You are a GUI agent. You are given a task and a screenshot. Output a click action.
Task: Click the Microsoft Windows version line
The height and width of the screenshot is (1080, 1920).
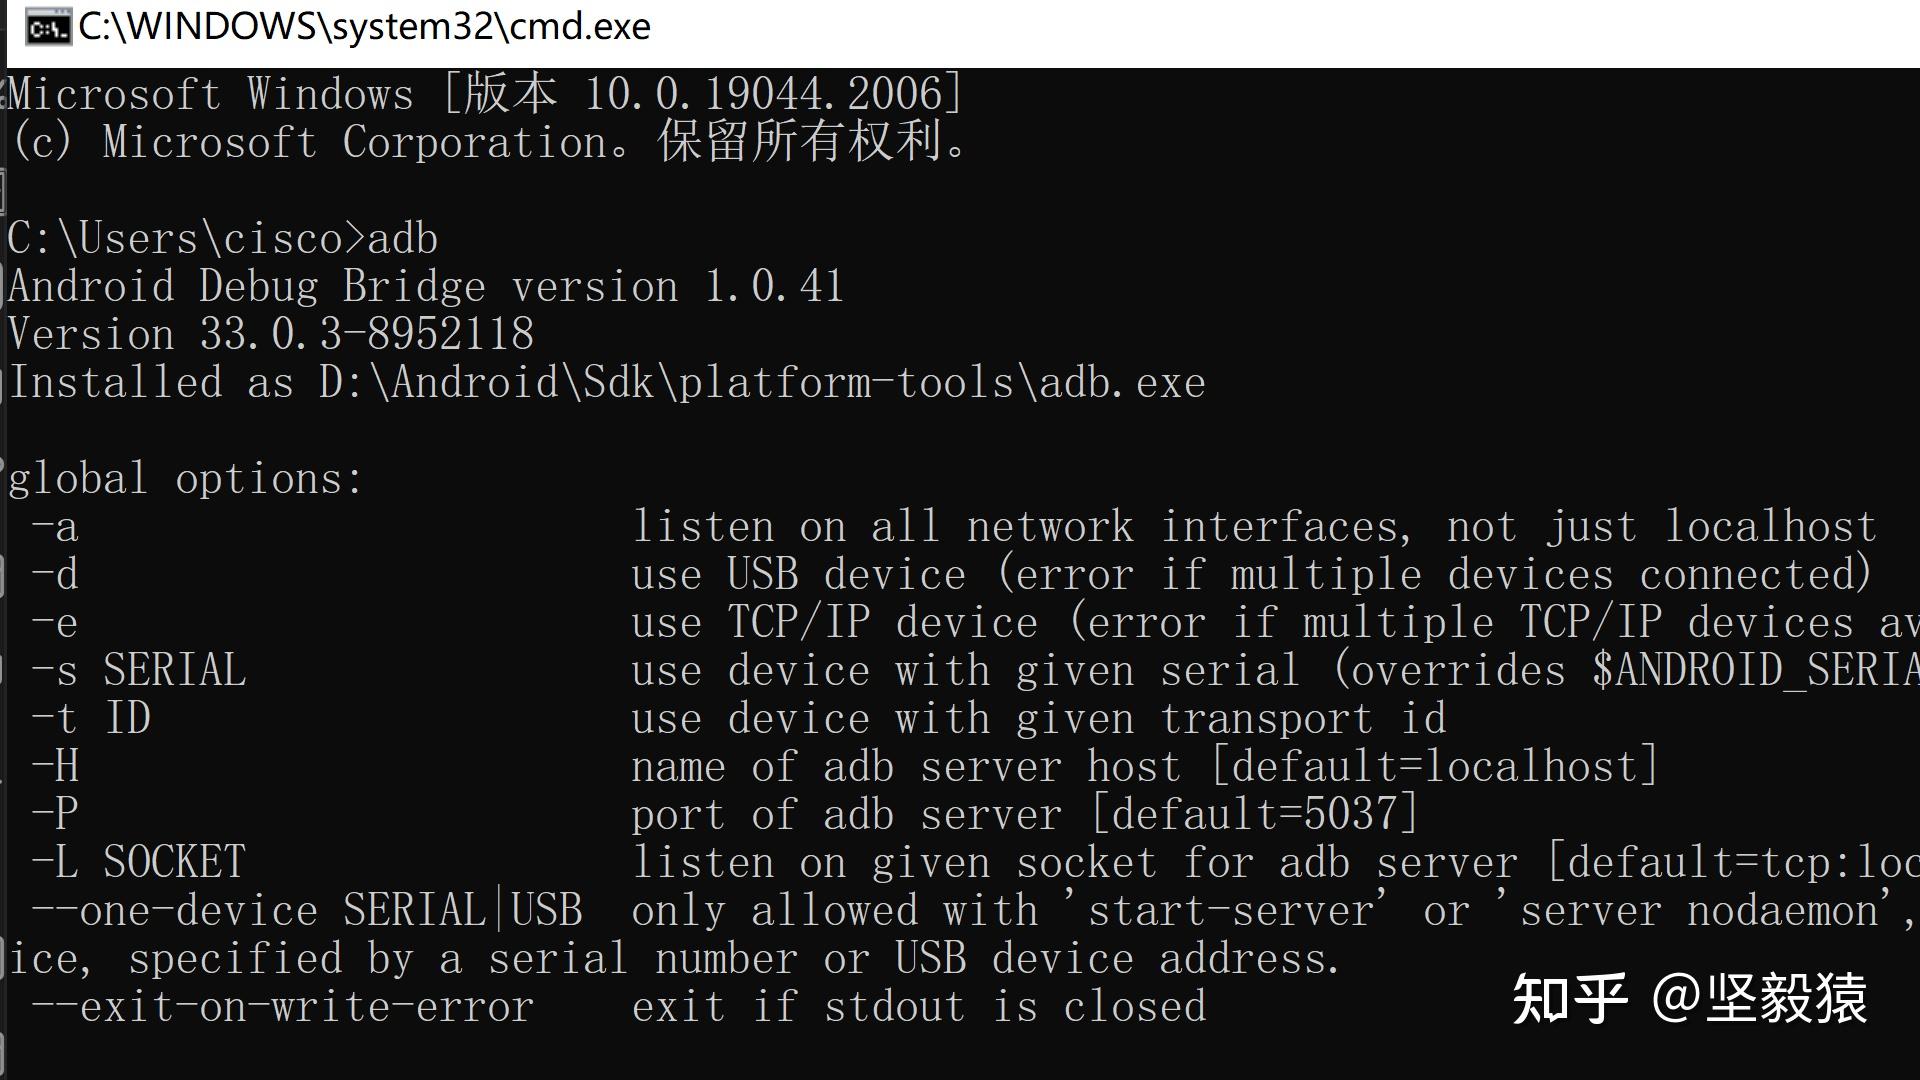(485, 94)
